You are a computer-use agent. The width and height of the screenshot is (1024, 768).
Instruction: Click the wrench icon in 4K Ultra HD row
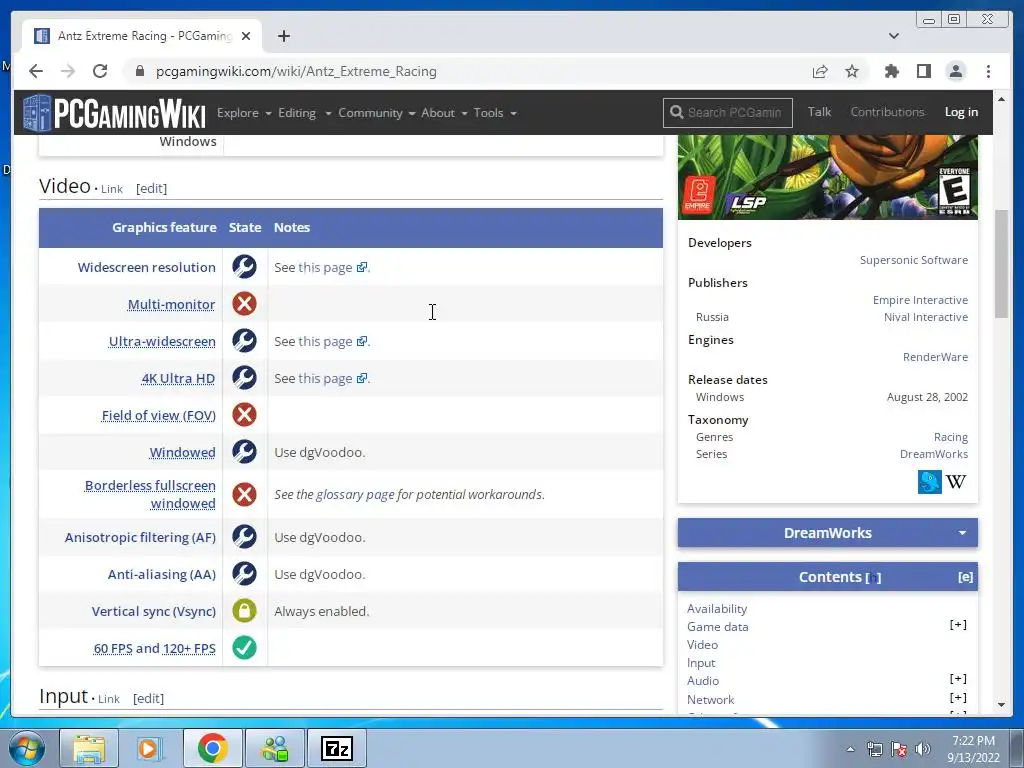244,378
